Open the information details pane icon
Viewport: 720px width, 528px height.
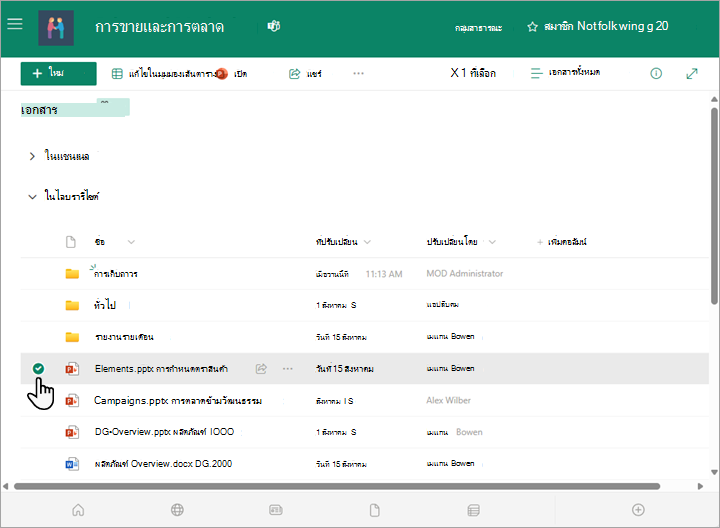coord(656,73)
